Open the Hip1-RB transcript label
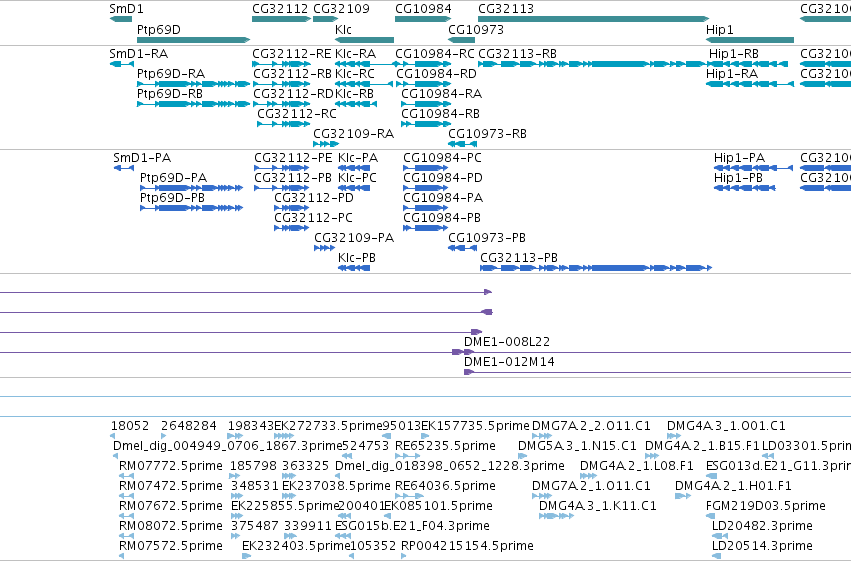The height and width of the screenshot is (561, 851). point(734,54)
